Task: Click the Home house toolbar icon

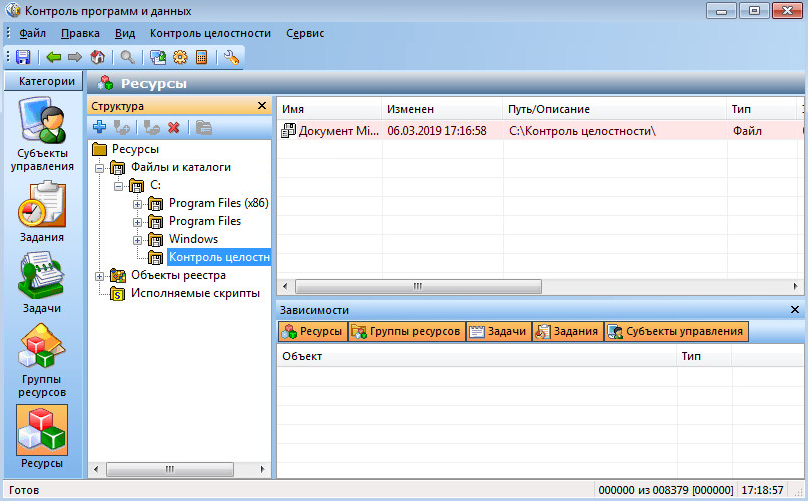Action: 97,57
